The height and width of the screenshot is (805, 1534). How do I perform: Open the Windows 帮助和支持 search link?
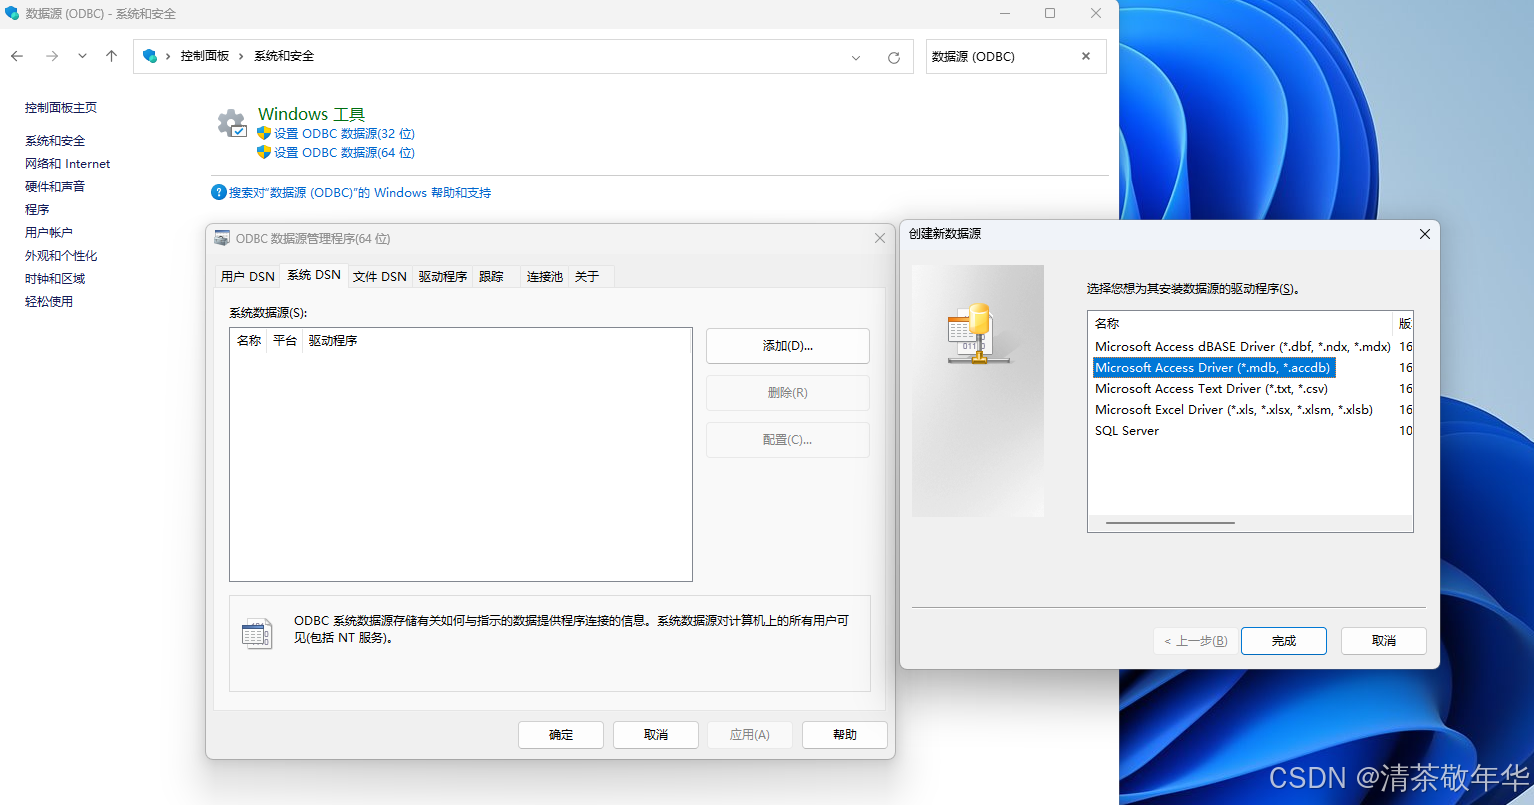(x=360, y=192)
